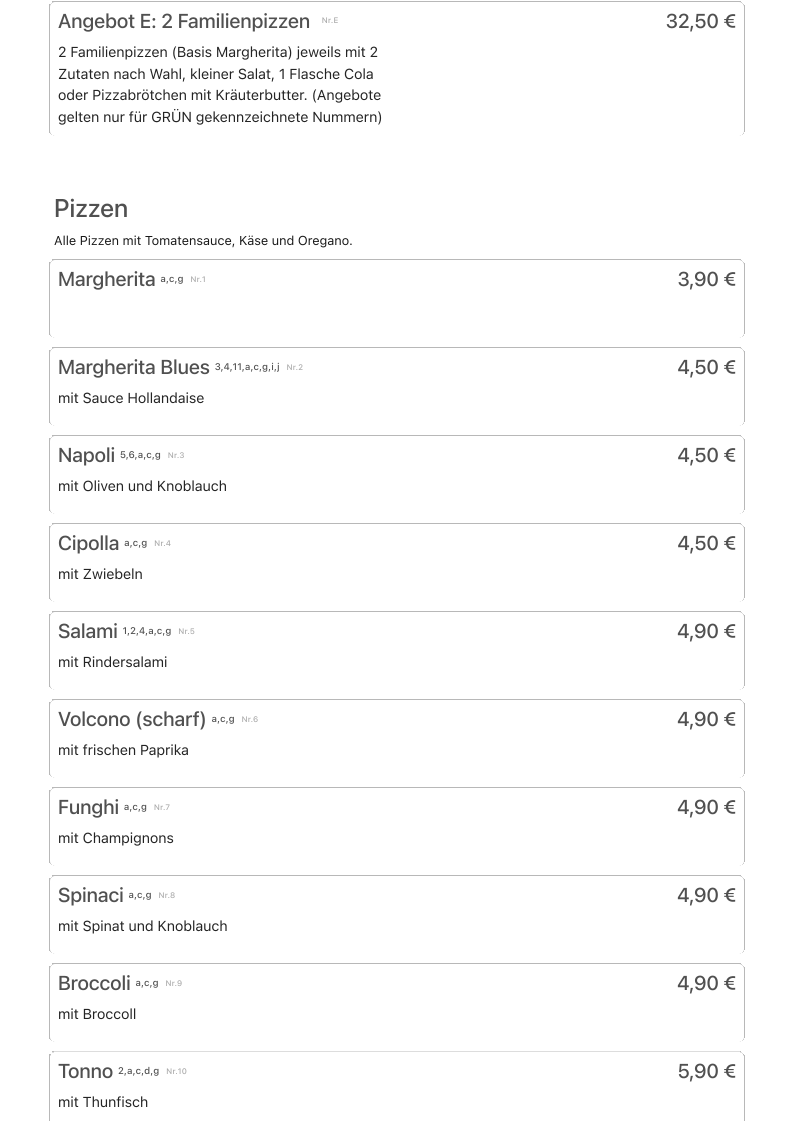This screenshot has width=793, height=1122.
Task: Select the Margherita pizza item
Action: (107, 280)
